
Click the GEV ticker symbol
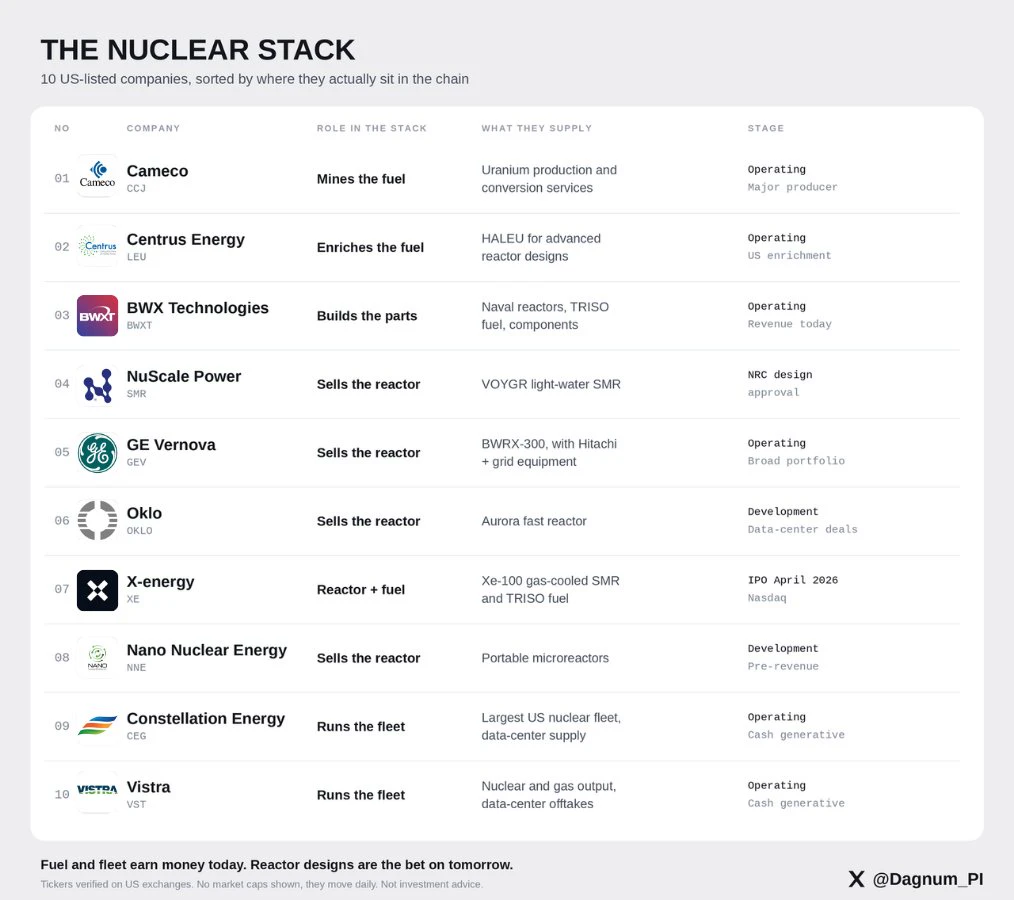pos(136,462)
